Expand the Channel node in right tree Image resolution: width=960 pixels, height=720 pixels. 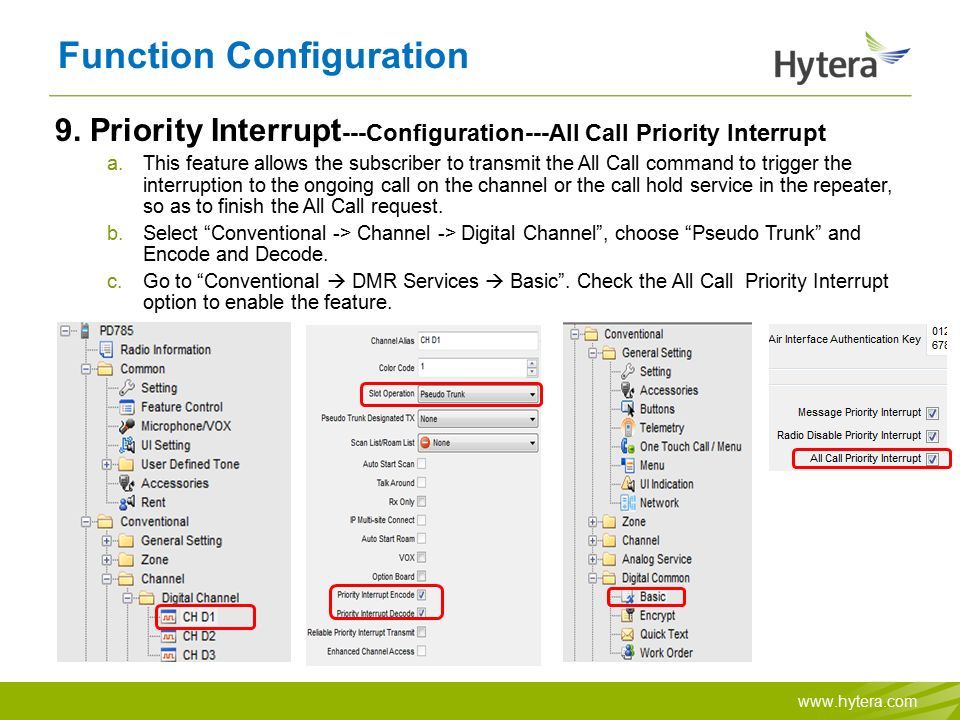tap(592, 541)
